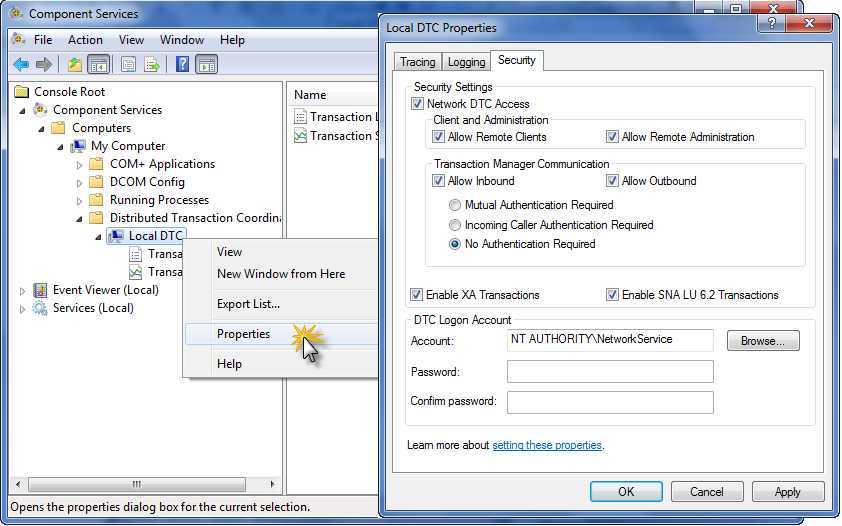Screen dimensions: 842x526
Task: Select Incoming Caller Authentication Required
Action: pyautogui.click(x=455, y=225)
